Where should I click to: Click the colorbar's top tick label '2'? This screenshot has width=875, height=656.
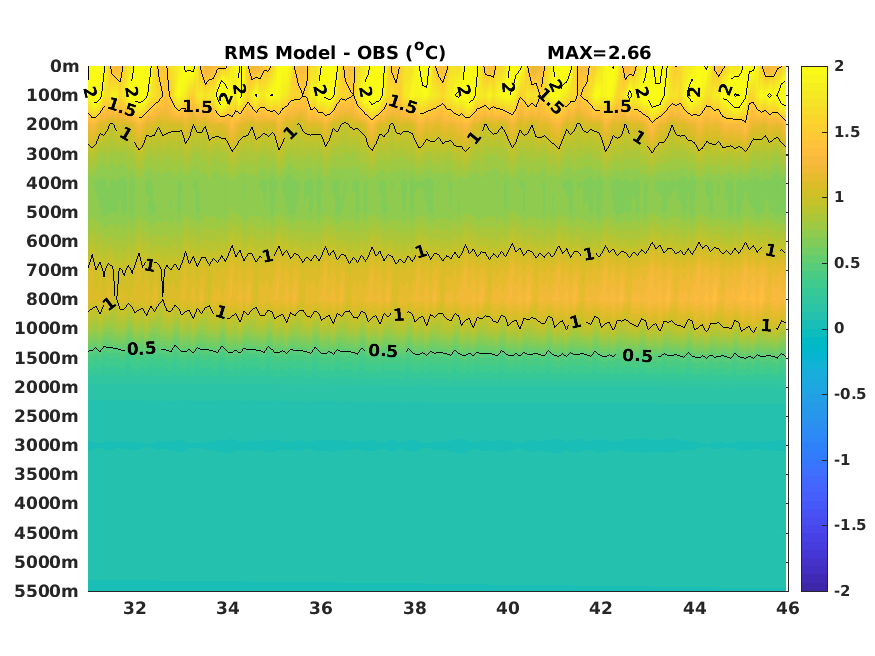839,66
